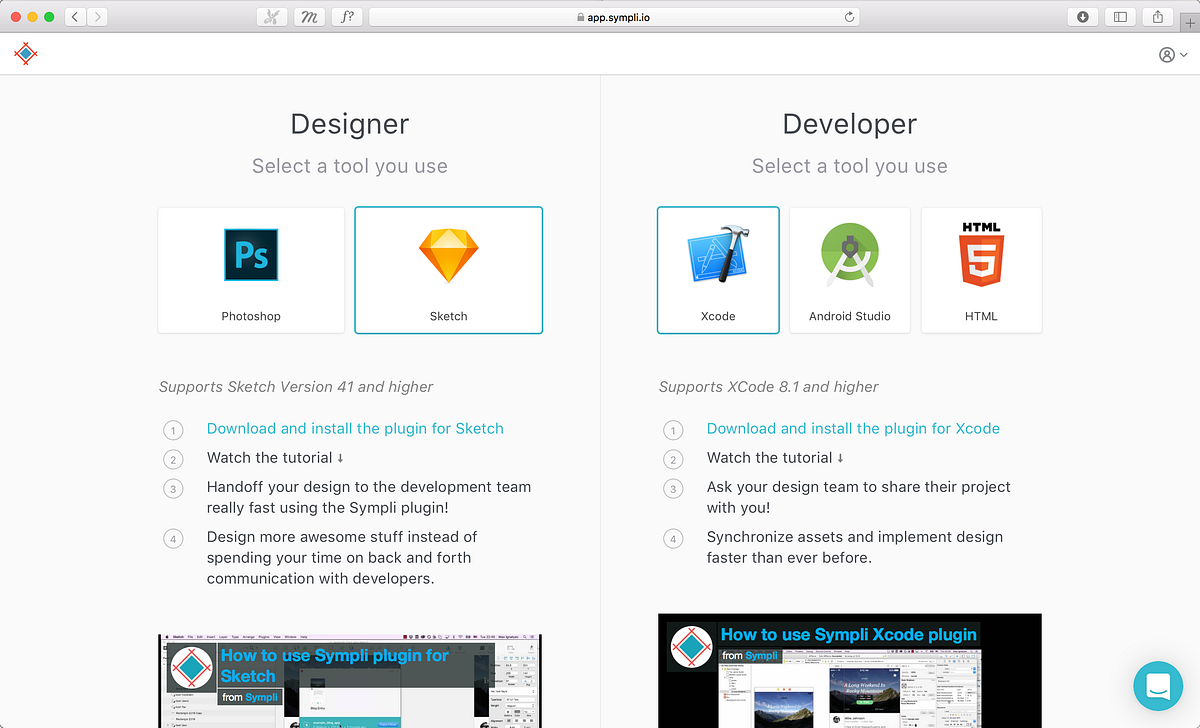Click the 'Supports Sketch Version 41 and higher' text

296,386
